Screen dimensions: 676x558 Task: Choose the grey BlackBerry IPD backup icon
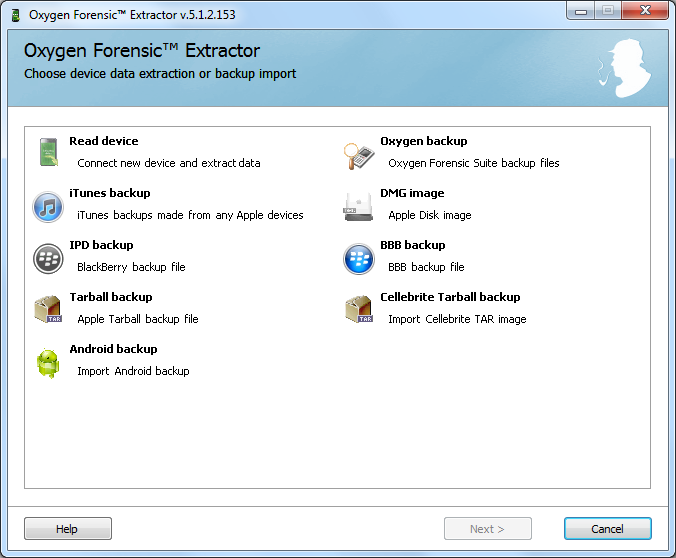click(x=48, y=259)
